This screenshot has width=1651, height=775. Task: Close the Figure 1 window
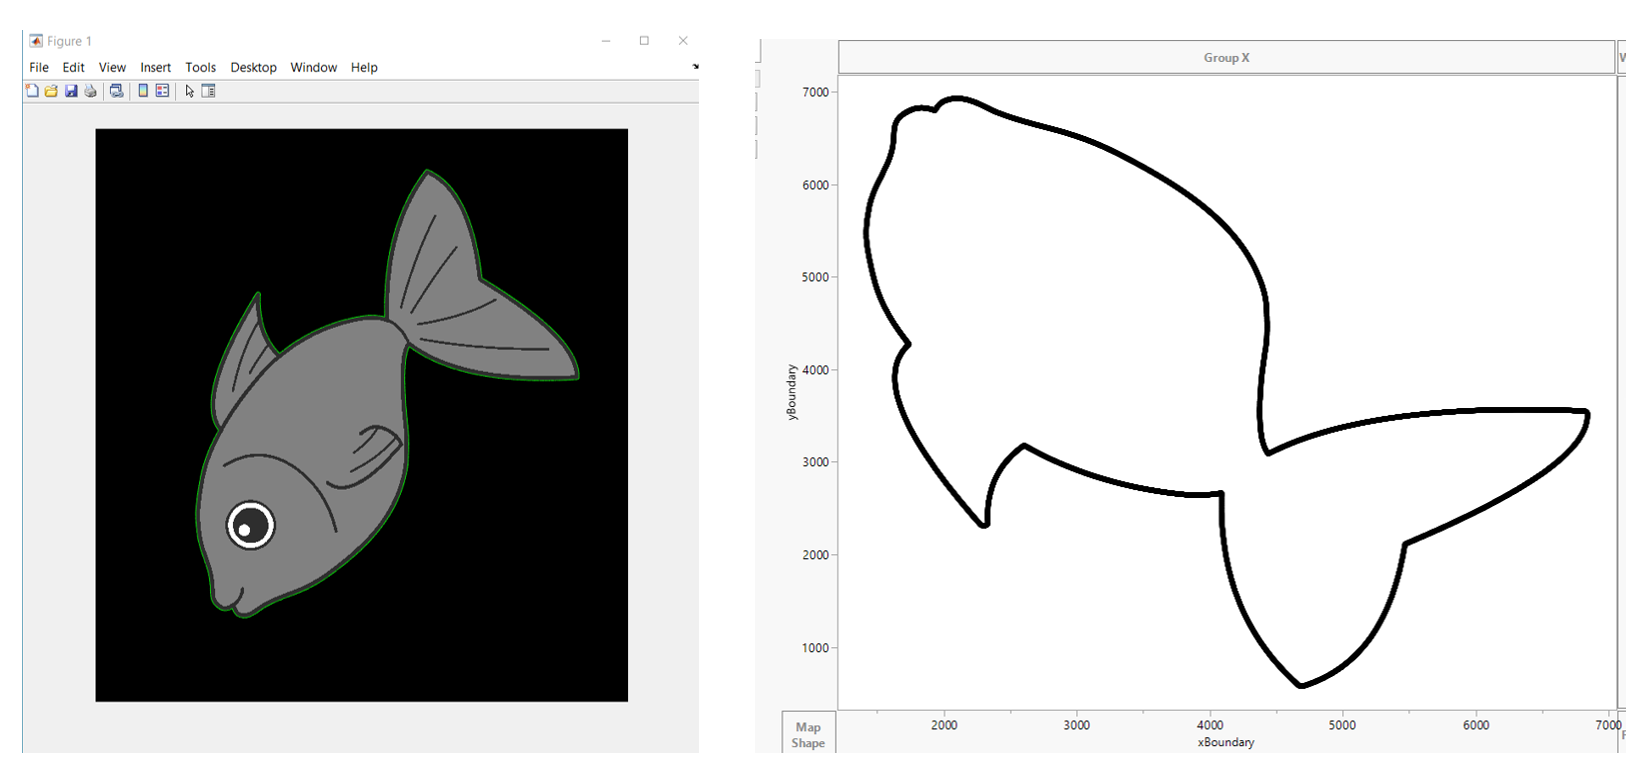coord(683,41)
